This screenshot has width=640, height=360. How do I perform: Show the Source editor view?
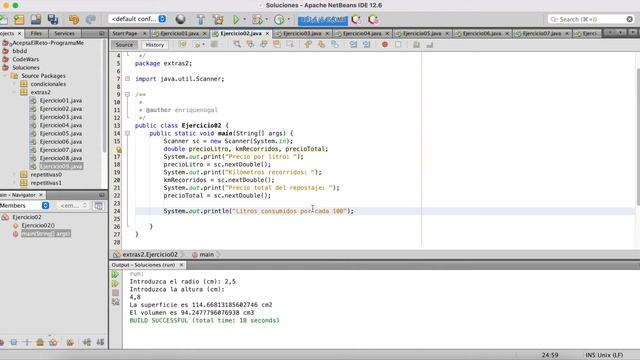point(124,45)
